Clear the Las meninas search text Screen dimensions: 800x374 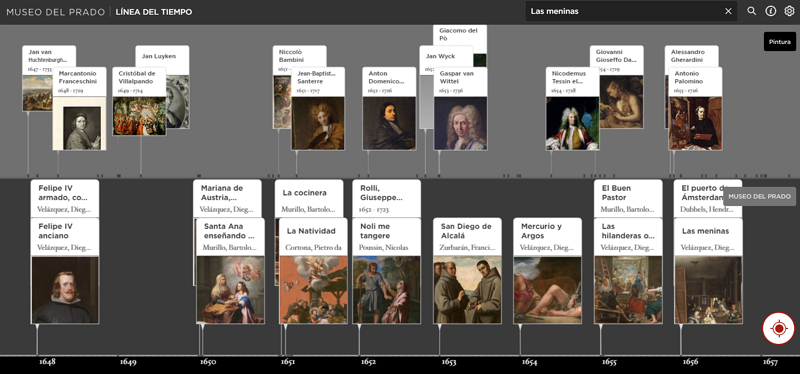pyautogui.click(x=728, y=11)
